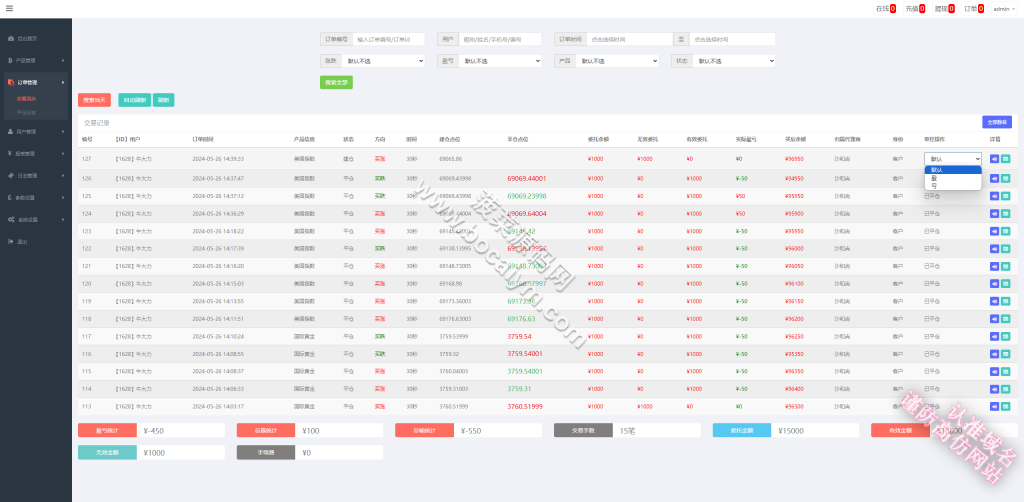The height and width of the screenshot is (502, 1024).
Task: Click the system settings gears icon in sidebar
Action: click(11, 219)
